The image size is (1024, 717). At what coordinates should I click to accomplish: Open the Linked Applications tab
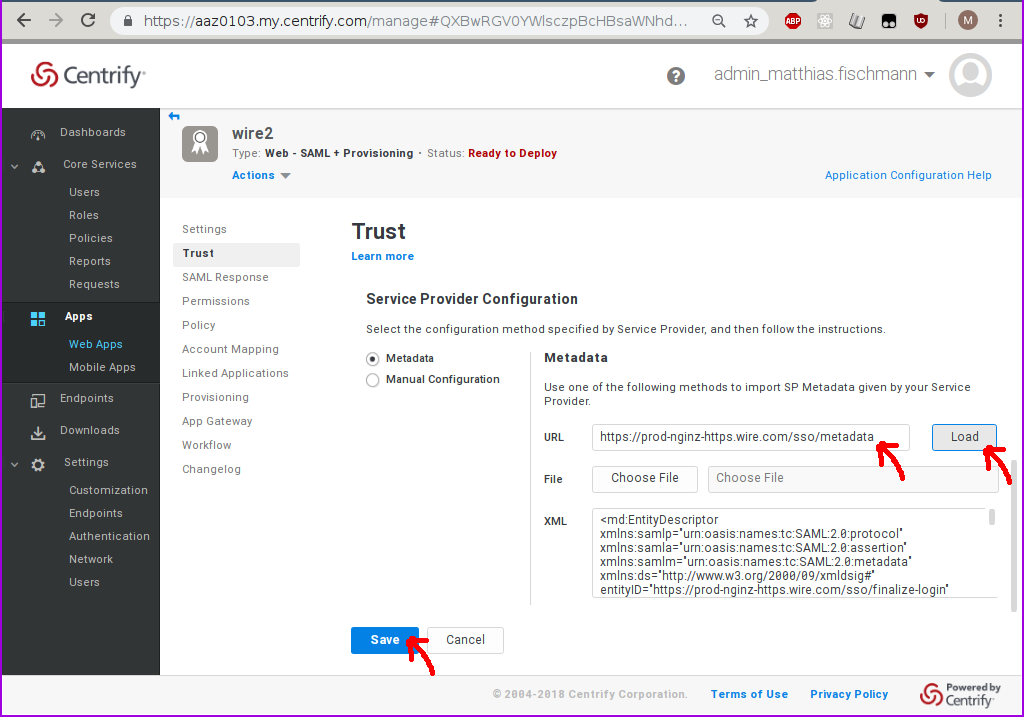click(x=235, y=374)
